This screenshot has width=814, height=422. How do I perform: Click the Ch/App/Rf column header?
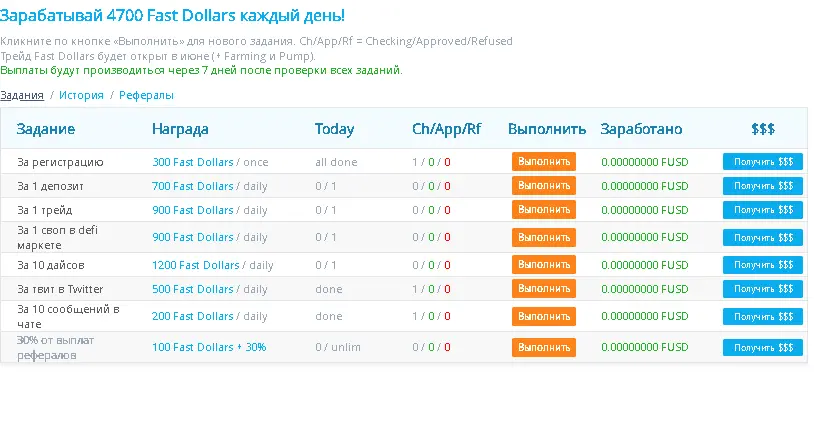point(446,129)
